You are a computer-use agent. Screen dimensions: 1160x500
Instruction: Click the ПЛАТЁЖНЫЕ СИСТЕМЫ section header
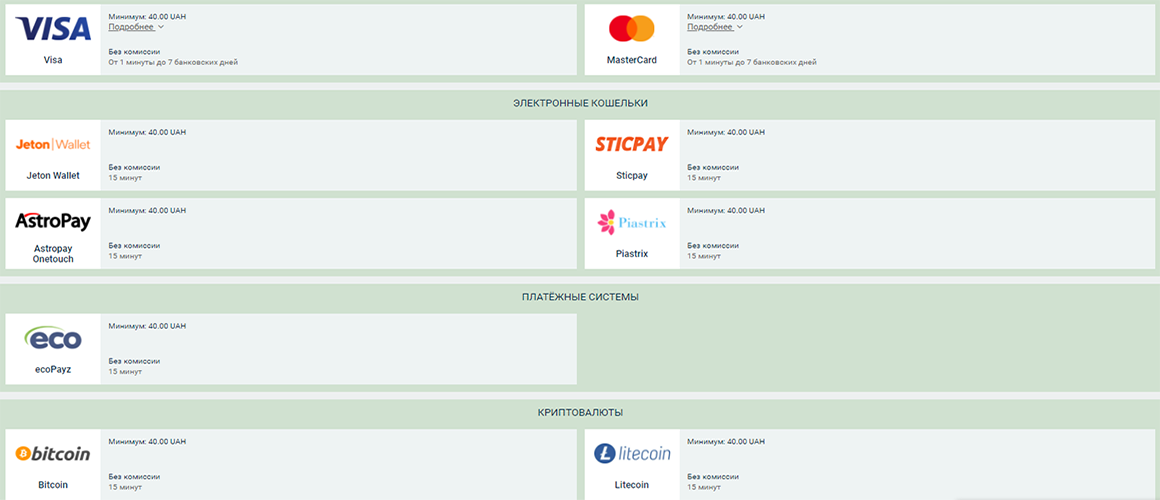tap(580, 297)
